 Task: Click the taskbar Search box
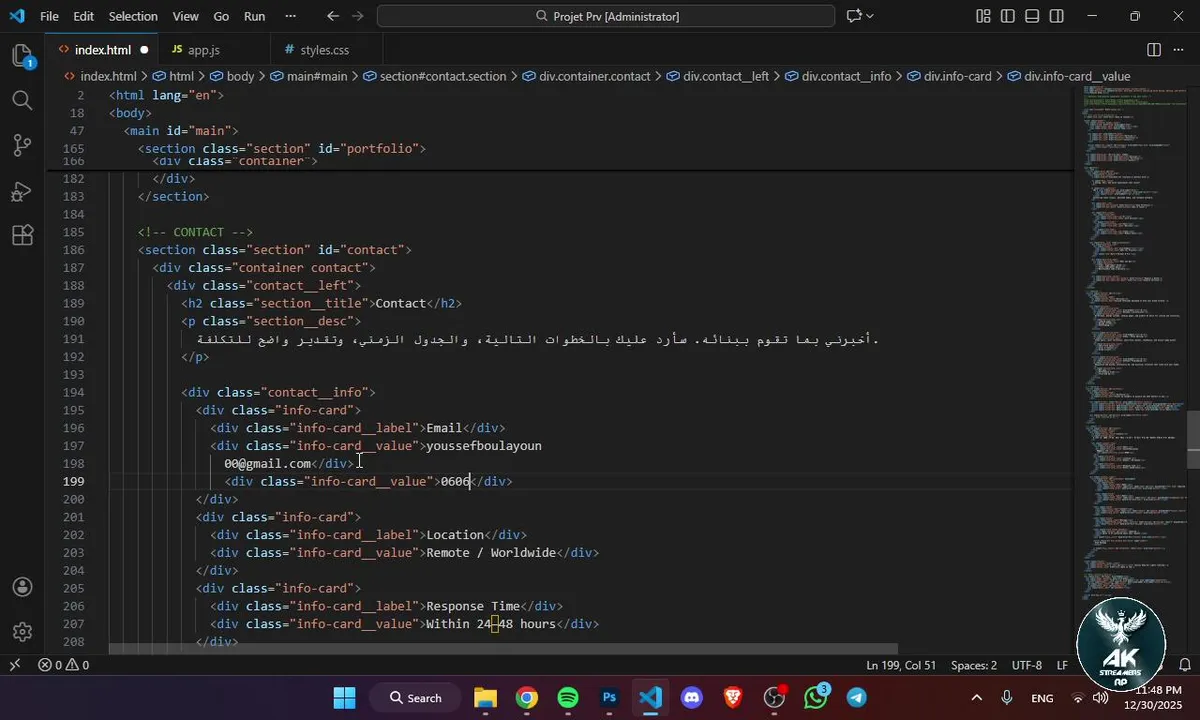point(415,698)
